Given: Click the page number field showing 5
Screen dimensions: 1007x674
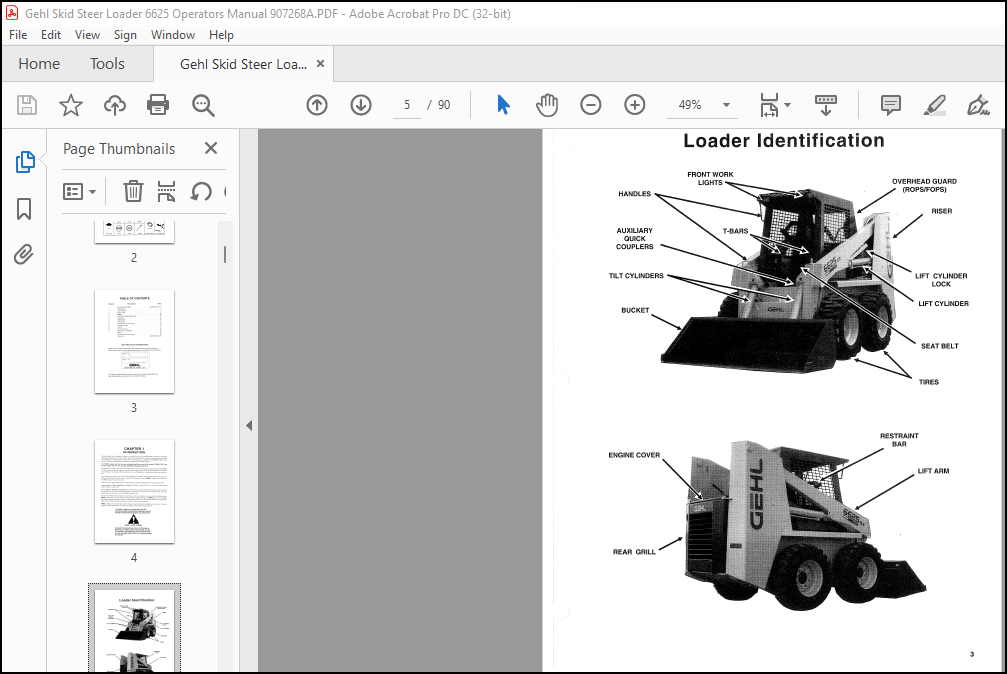Looking at the screenshot, I should 407,105.
